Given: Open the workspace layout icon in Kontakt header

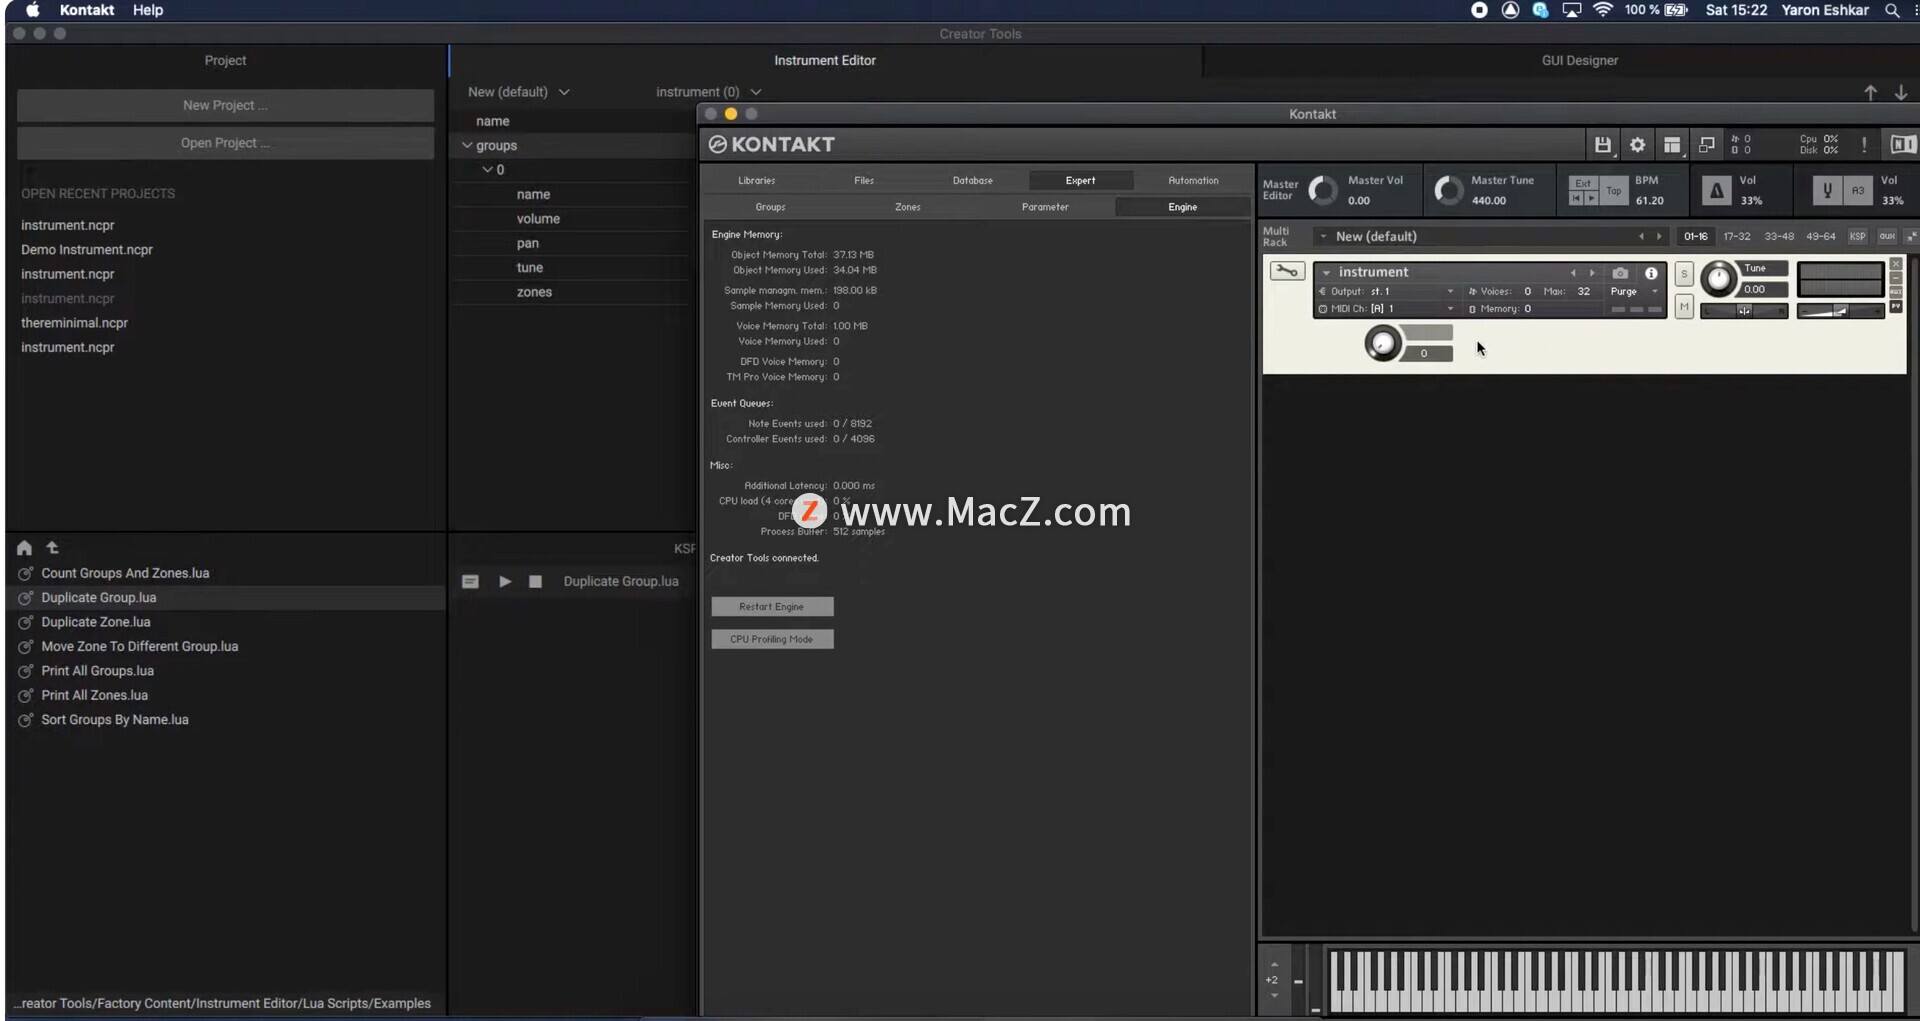Looking at the screenshot, I should [x=1672, y=145].
